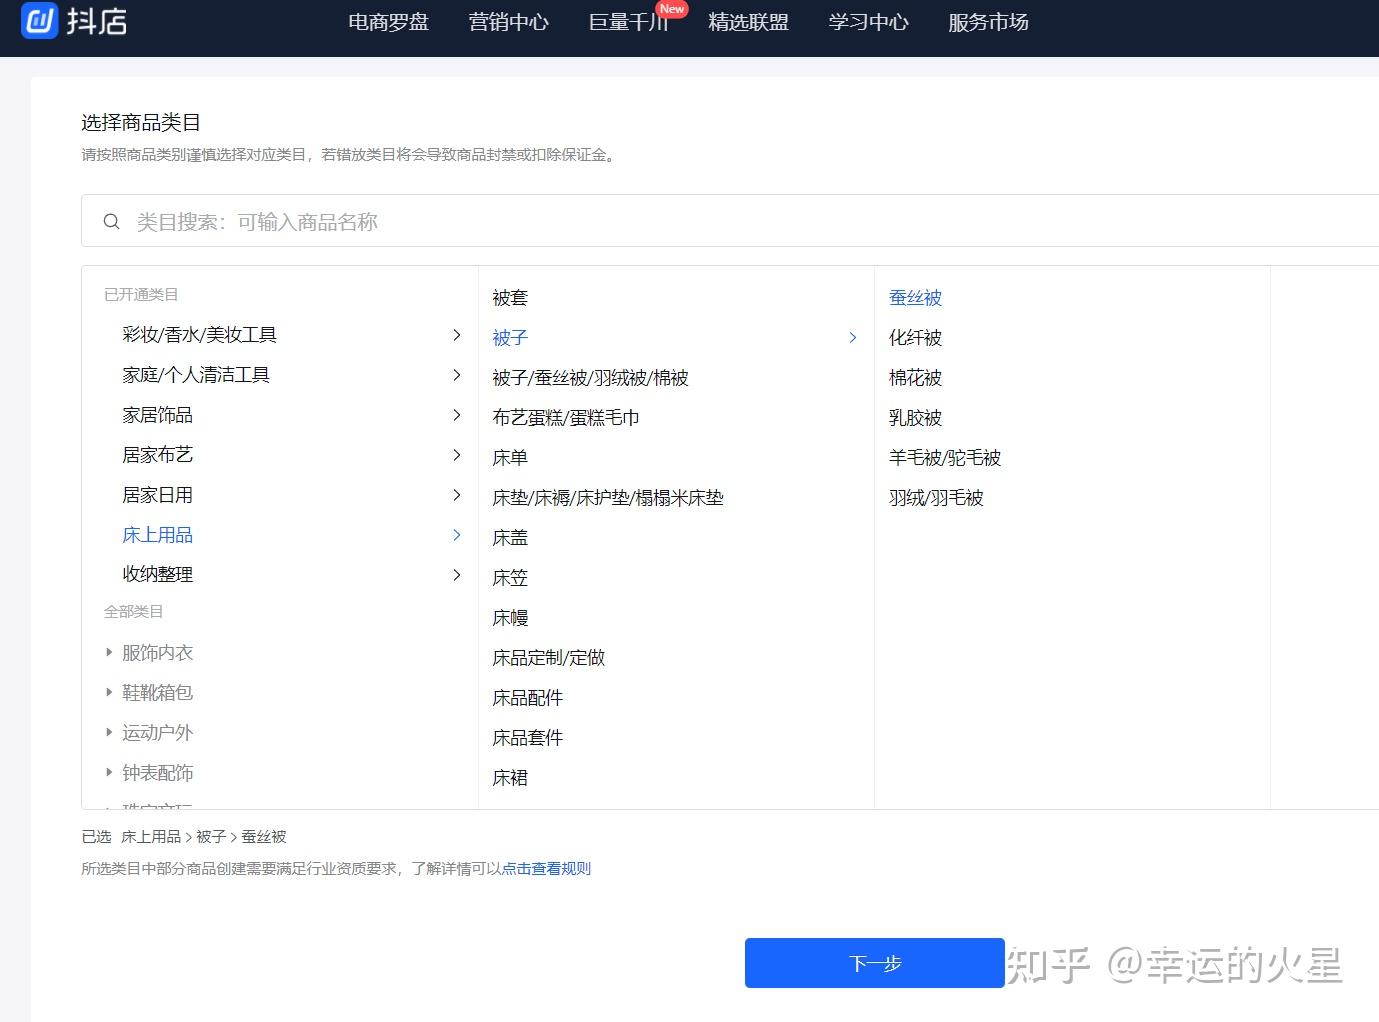
Task: Select 服饰内衣 under 全部类目
Action: click(x=157, y=653)
